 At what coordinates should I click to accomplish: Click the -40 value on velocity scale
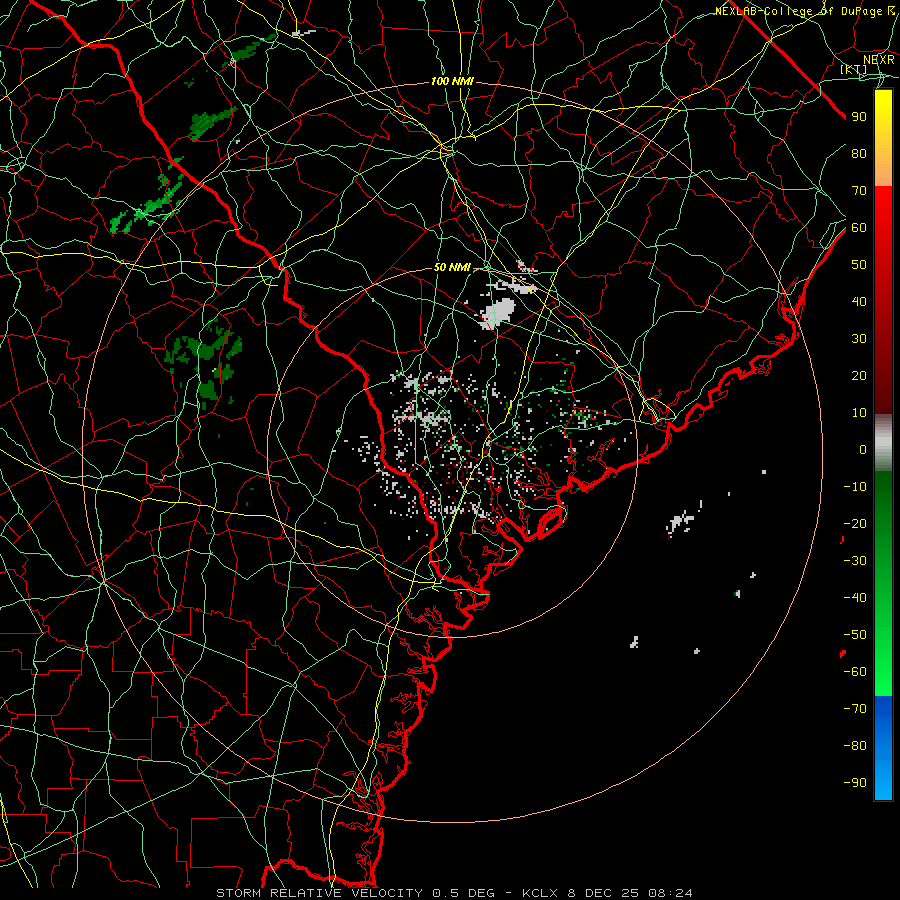(x=855, y=598)
